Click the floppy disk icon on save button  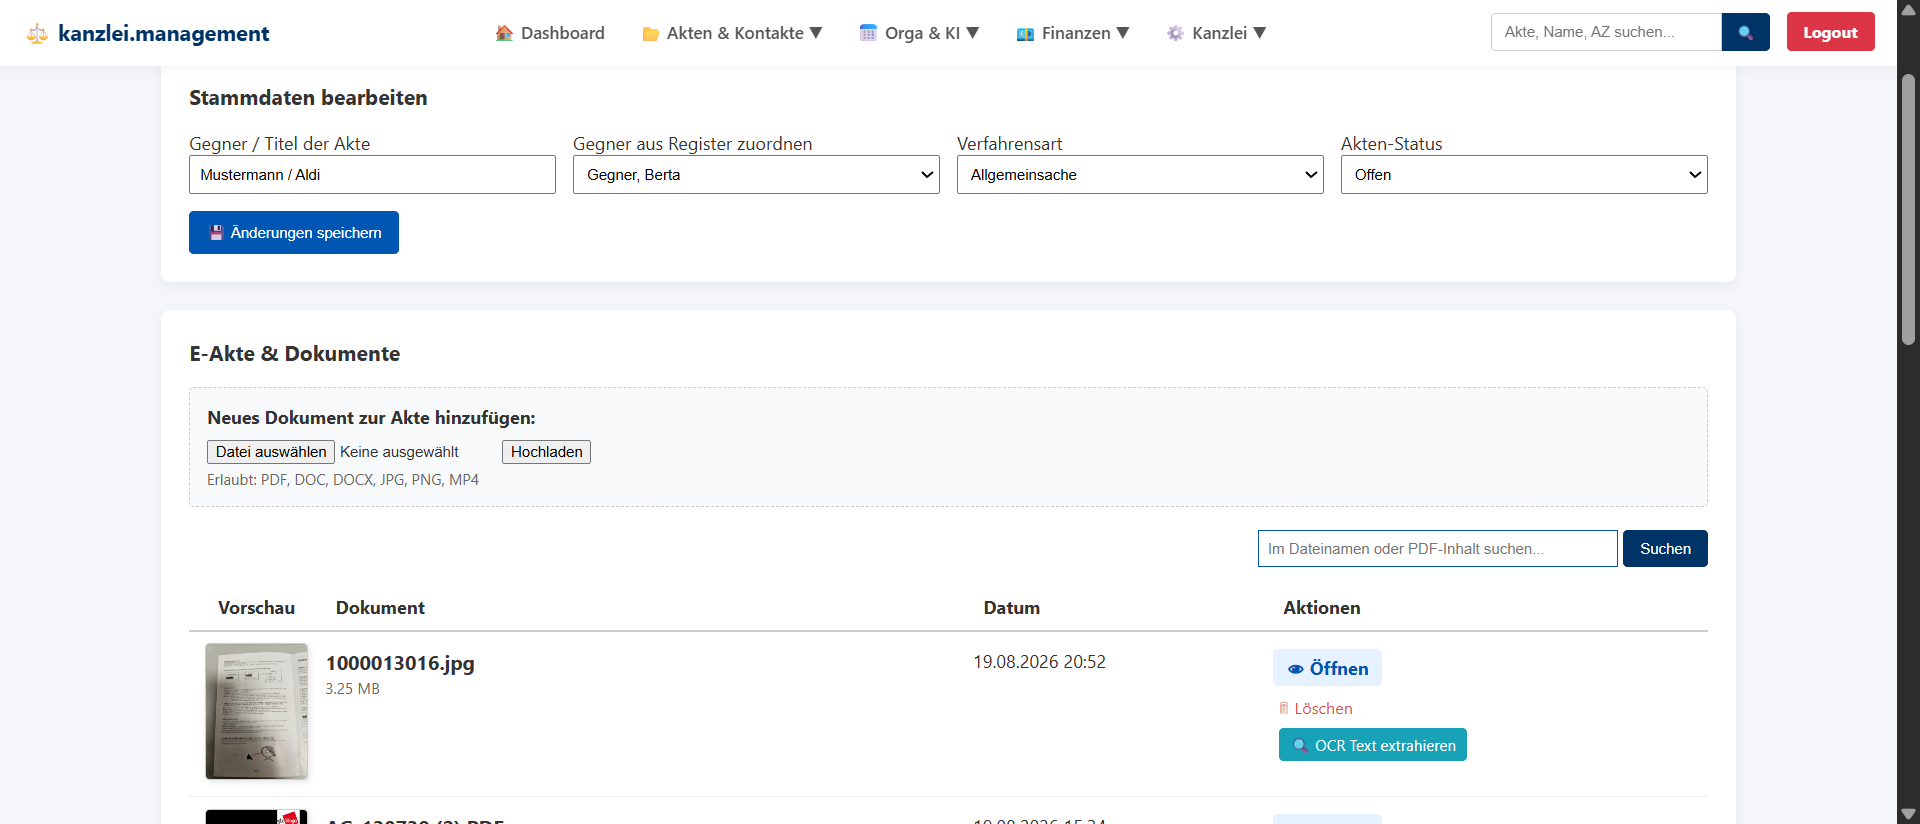click(x=216, y=233)
